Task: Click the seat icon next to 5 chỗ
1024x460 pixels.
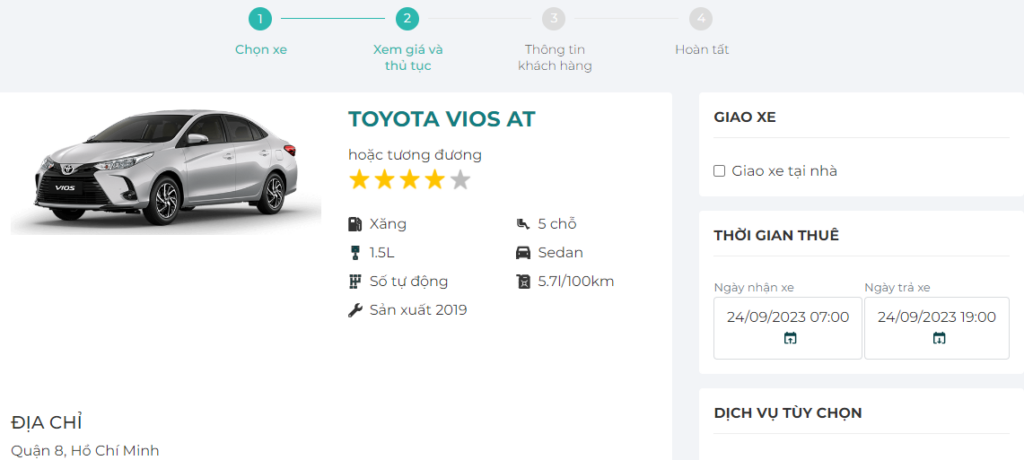Action: 523,224
